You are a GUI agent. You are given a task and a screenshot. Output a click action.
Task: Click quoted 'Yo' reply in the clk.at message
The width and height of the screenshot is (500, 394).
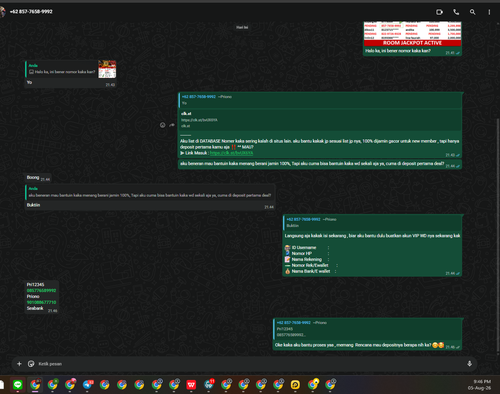point(320,100)
